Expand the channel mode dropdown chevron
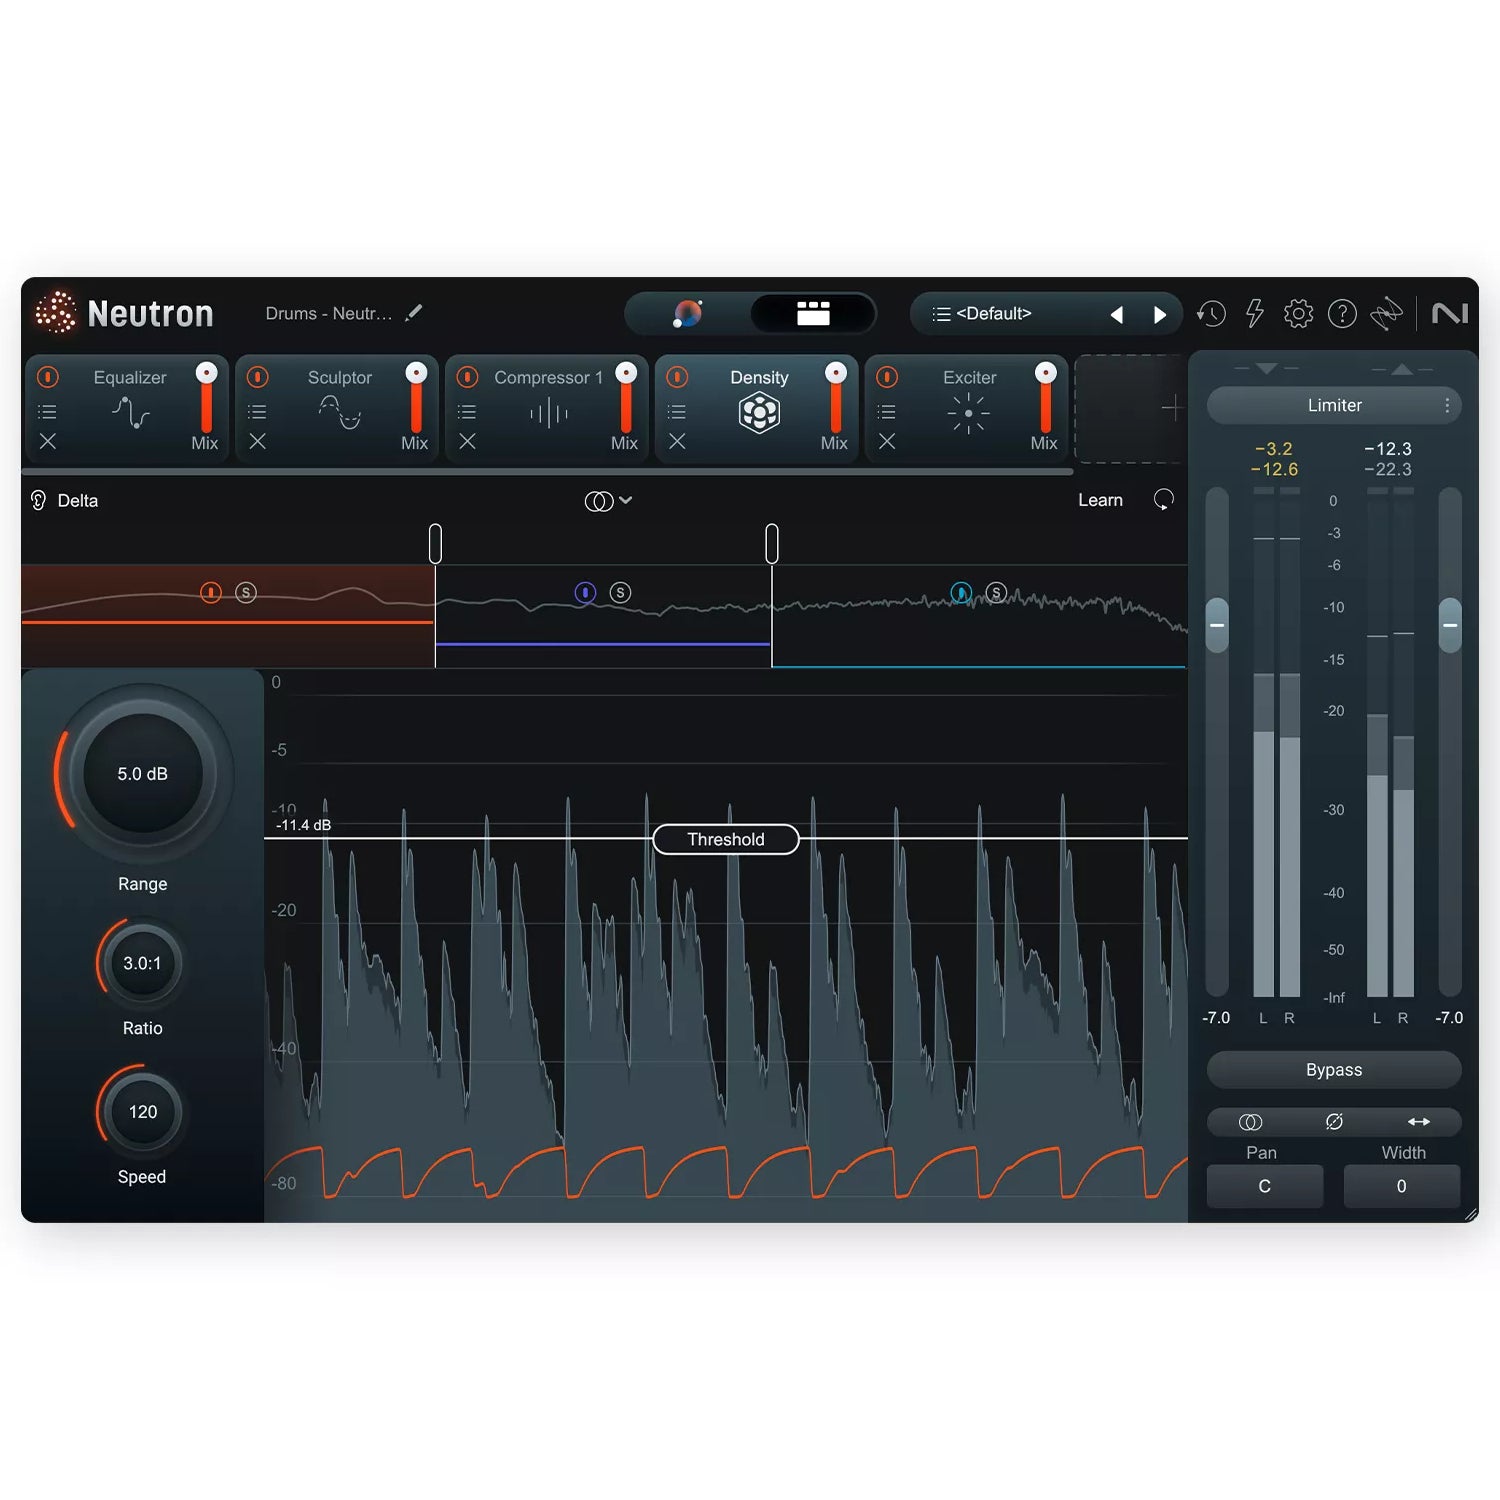This screenshot has width=1500, height=1500. 626,500
